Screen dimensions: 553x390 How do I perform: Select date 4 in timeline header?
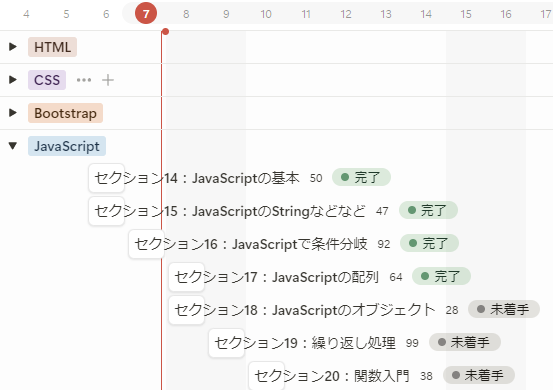[x=26, y=14]
